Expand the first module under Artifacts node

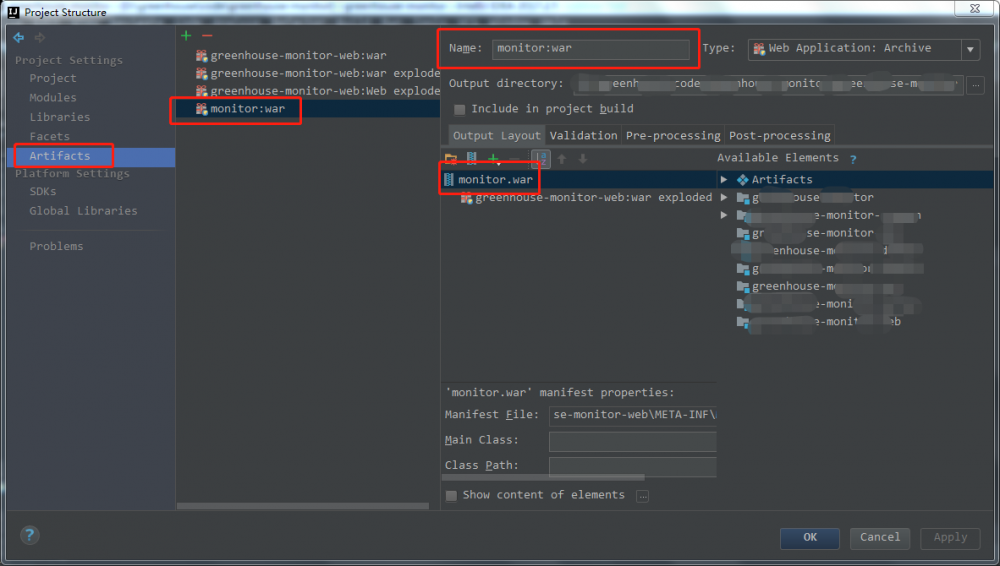point(724,197)
